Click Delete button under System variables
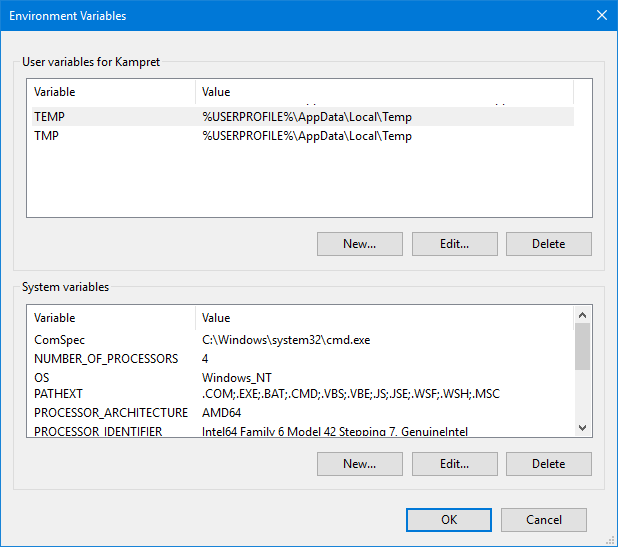The width and height of the screenshot is (618, 547). tap(549, 464)
